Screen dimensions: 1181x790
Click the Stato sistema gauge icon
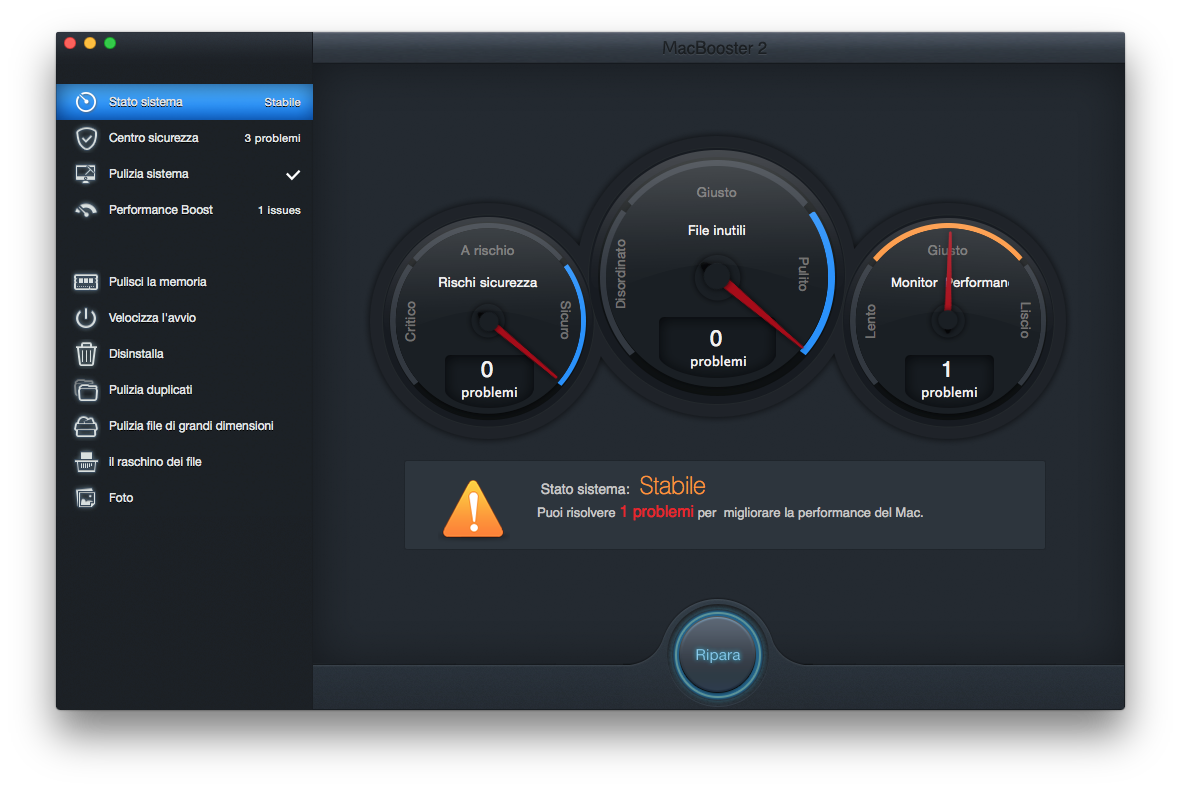click(x=86, y=102)
